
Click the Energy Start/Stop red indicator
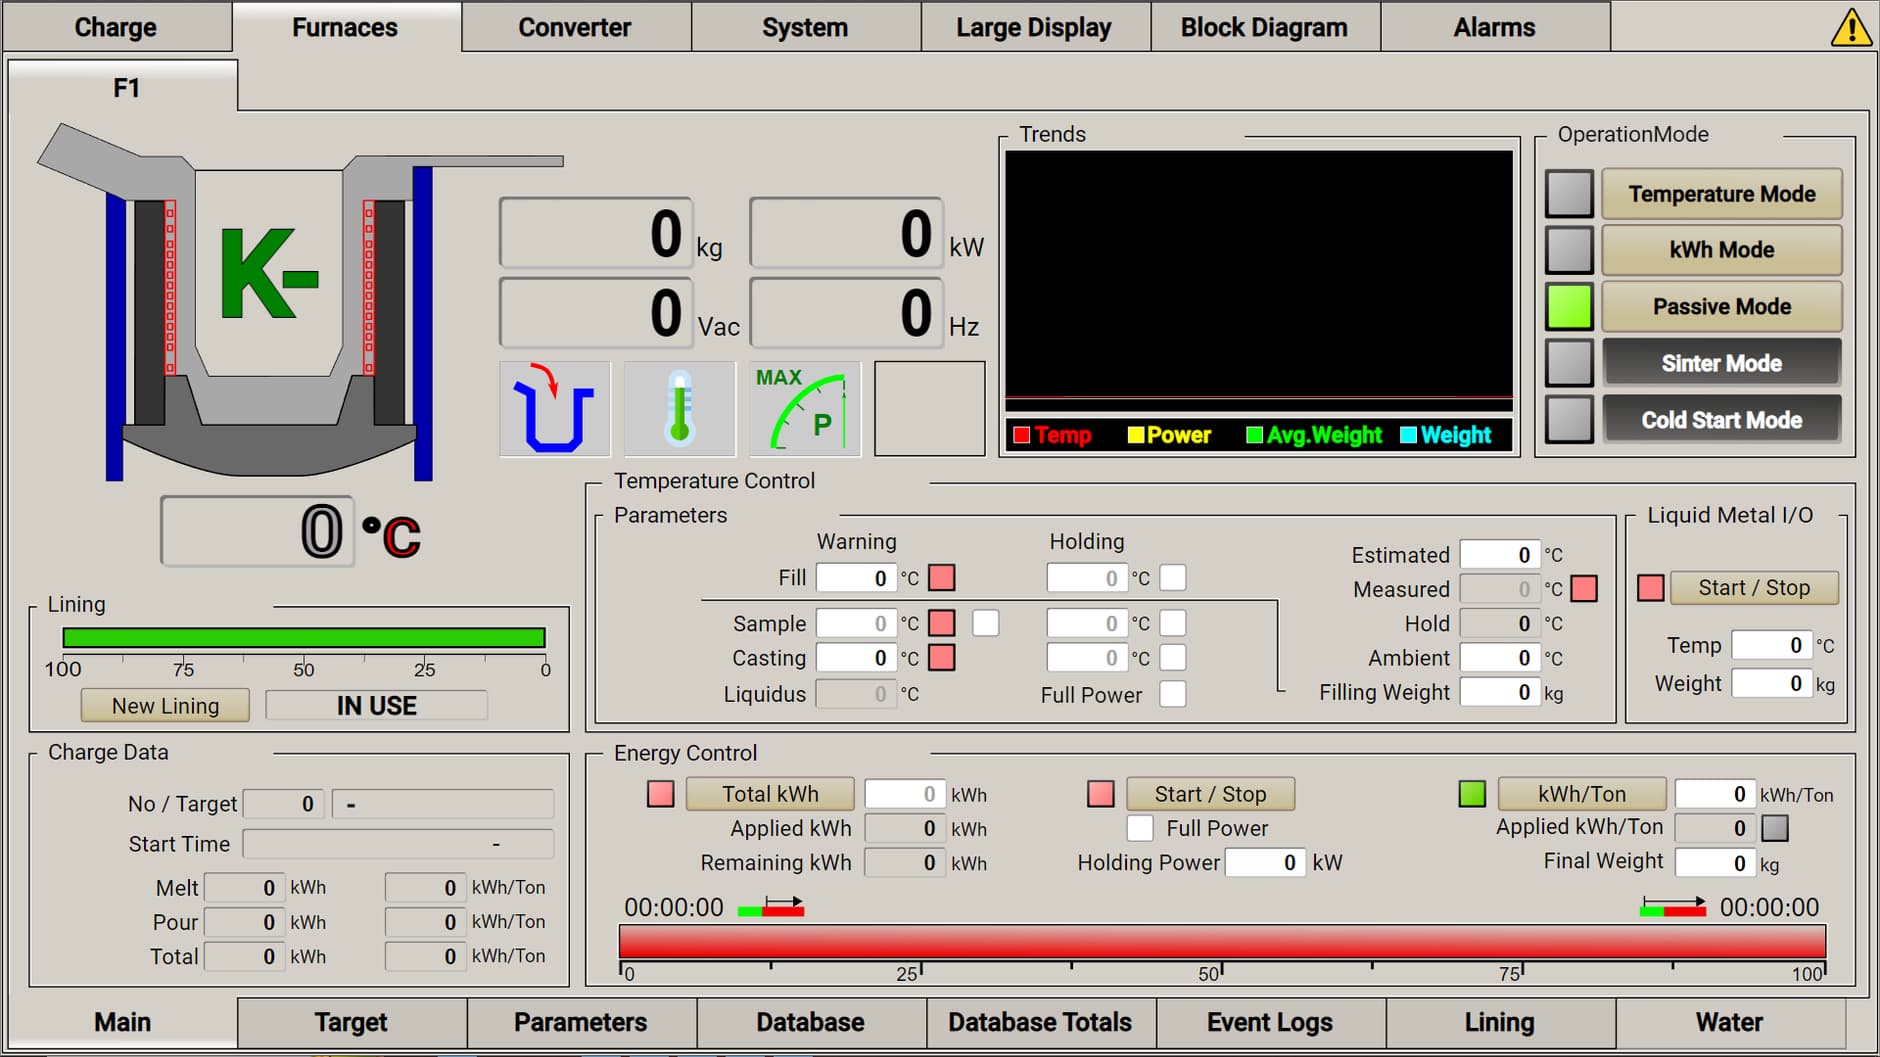1101,794
